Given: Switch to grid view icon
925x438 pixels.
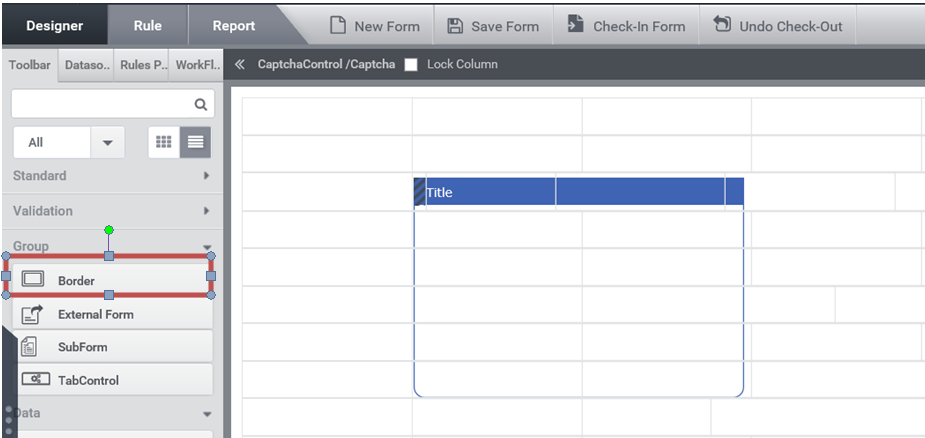Looking at the screenshot, I should coord(163,142).
